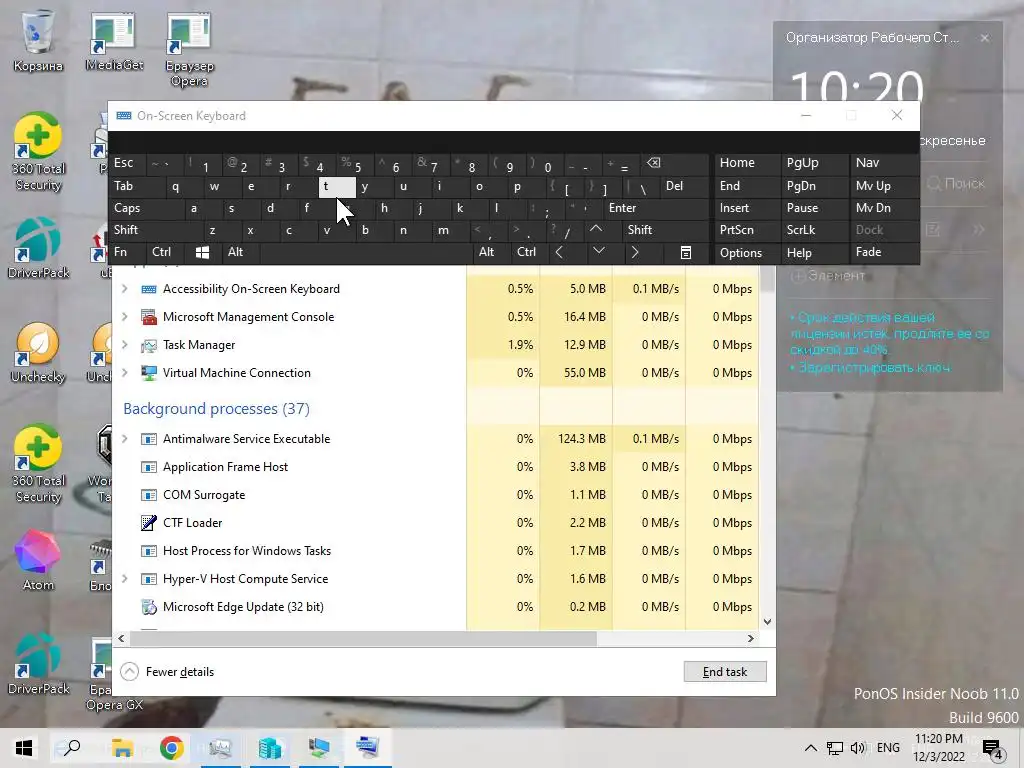Click the down arrow of Task Manager's vertical scrollbar
The width and height of the screenshot is (1024, 768).
[767, 622]
